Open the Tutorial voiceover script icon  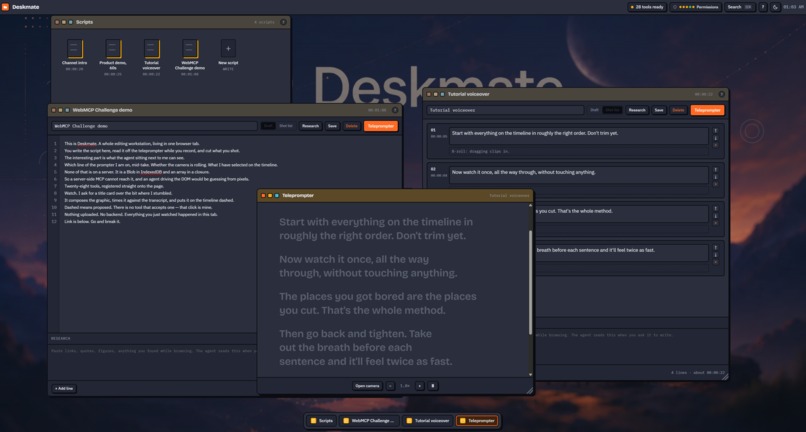point(152,49)
